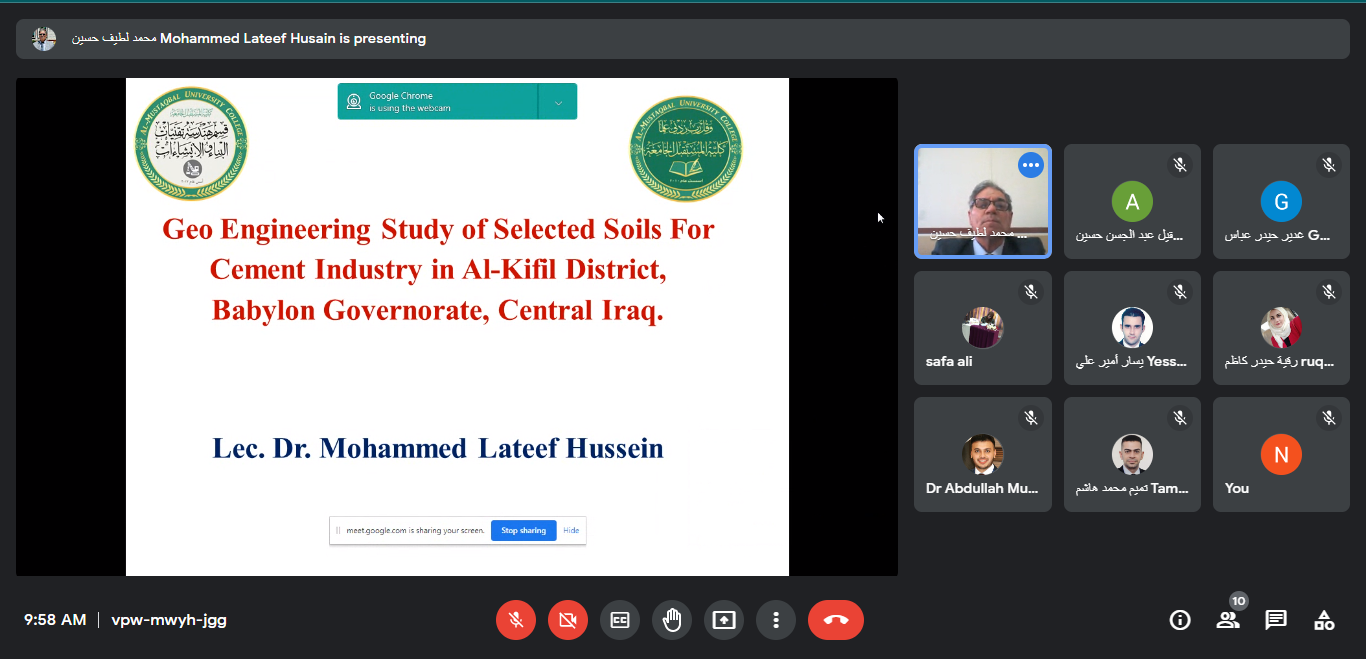Viewport: 1366px width, 659px height.
Task: Open more options three-dot menu
Action: pos(776,620)
